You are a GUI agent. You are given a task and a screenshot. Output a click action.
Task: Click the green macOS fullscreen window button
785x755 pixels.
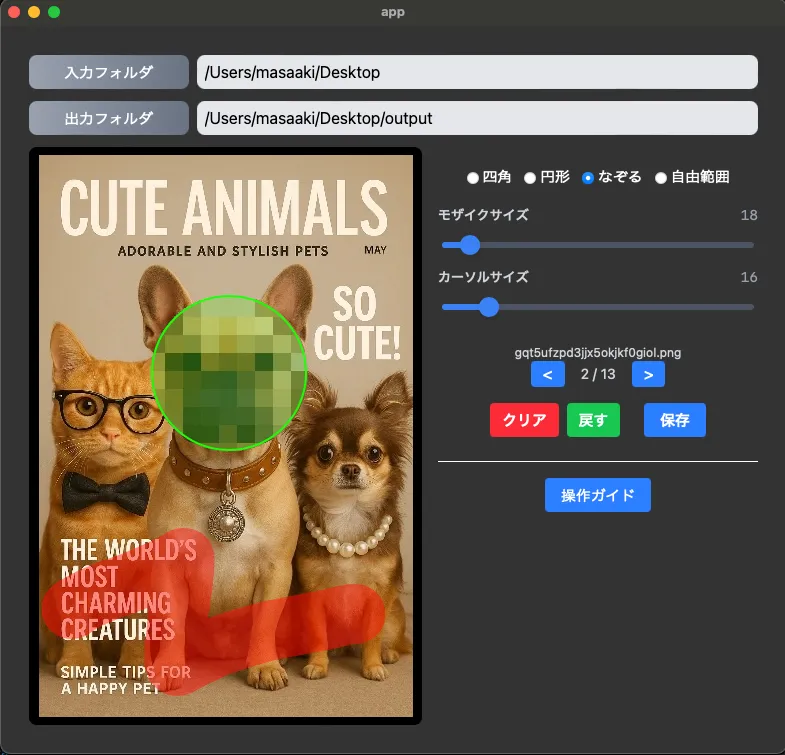[x=54, y=12]
